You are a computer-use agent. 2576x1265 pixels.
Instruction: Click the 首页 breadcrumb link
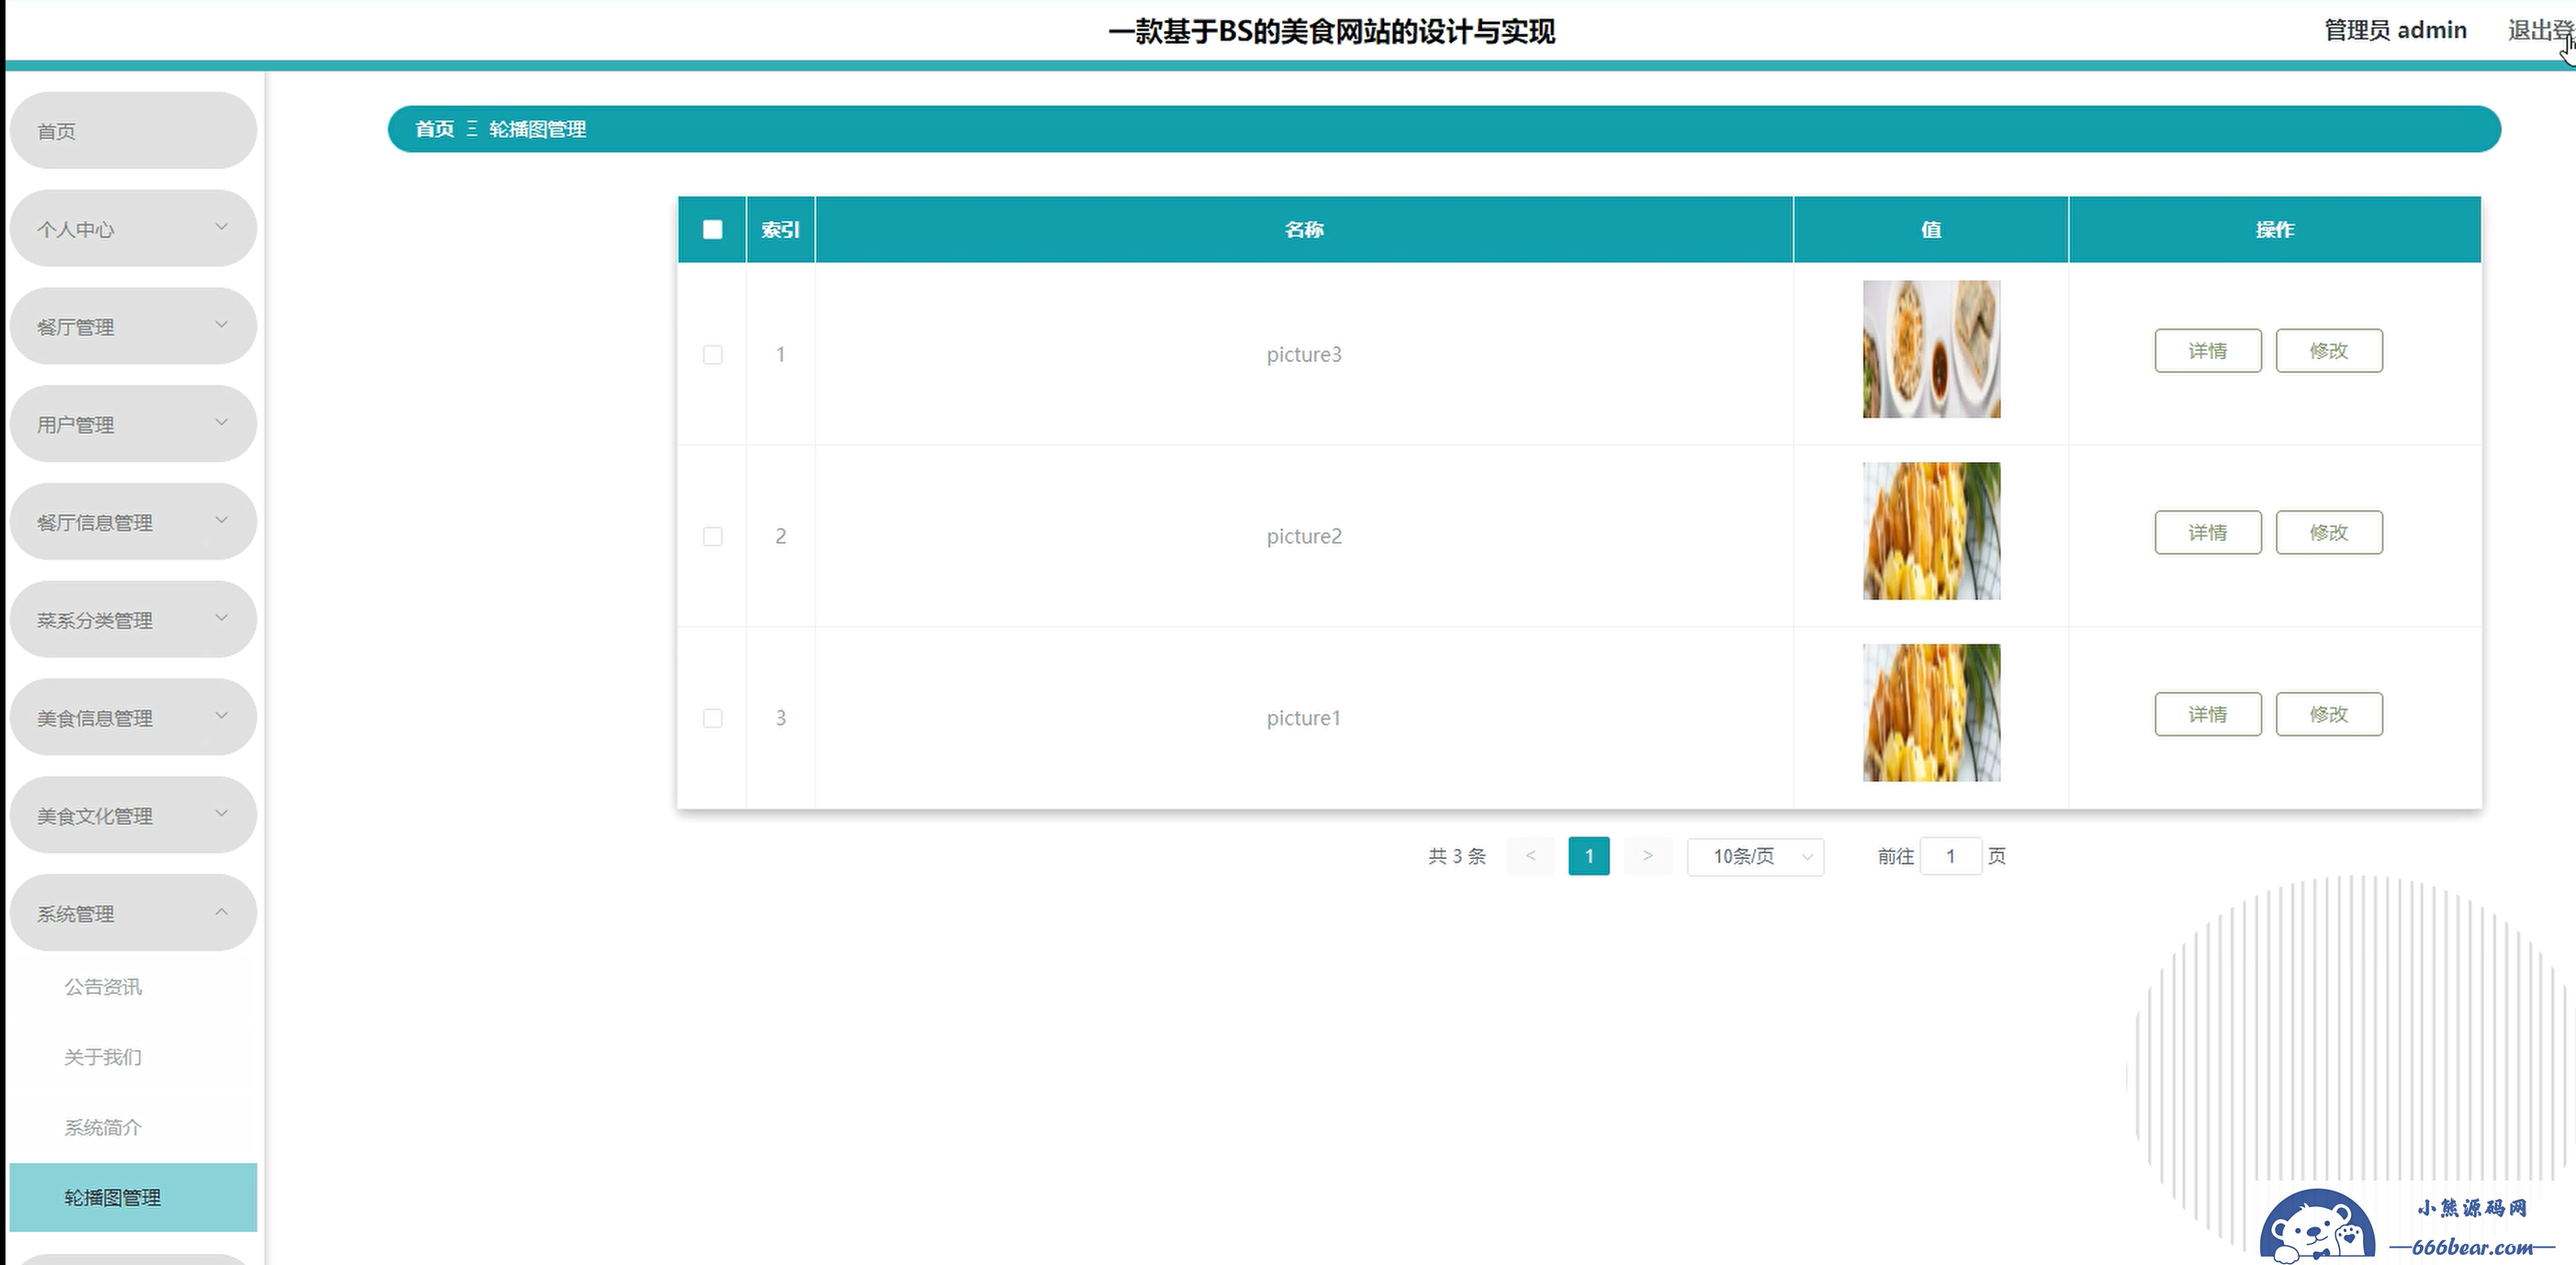(434, 129)
